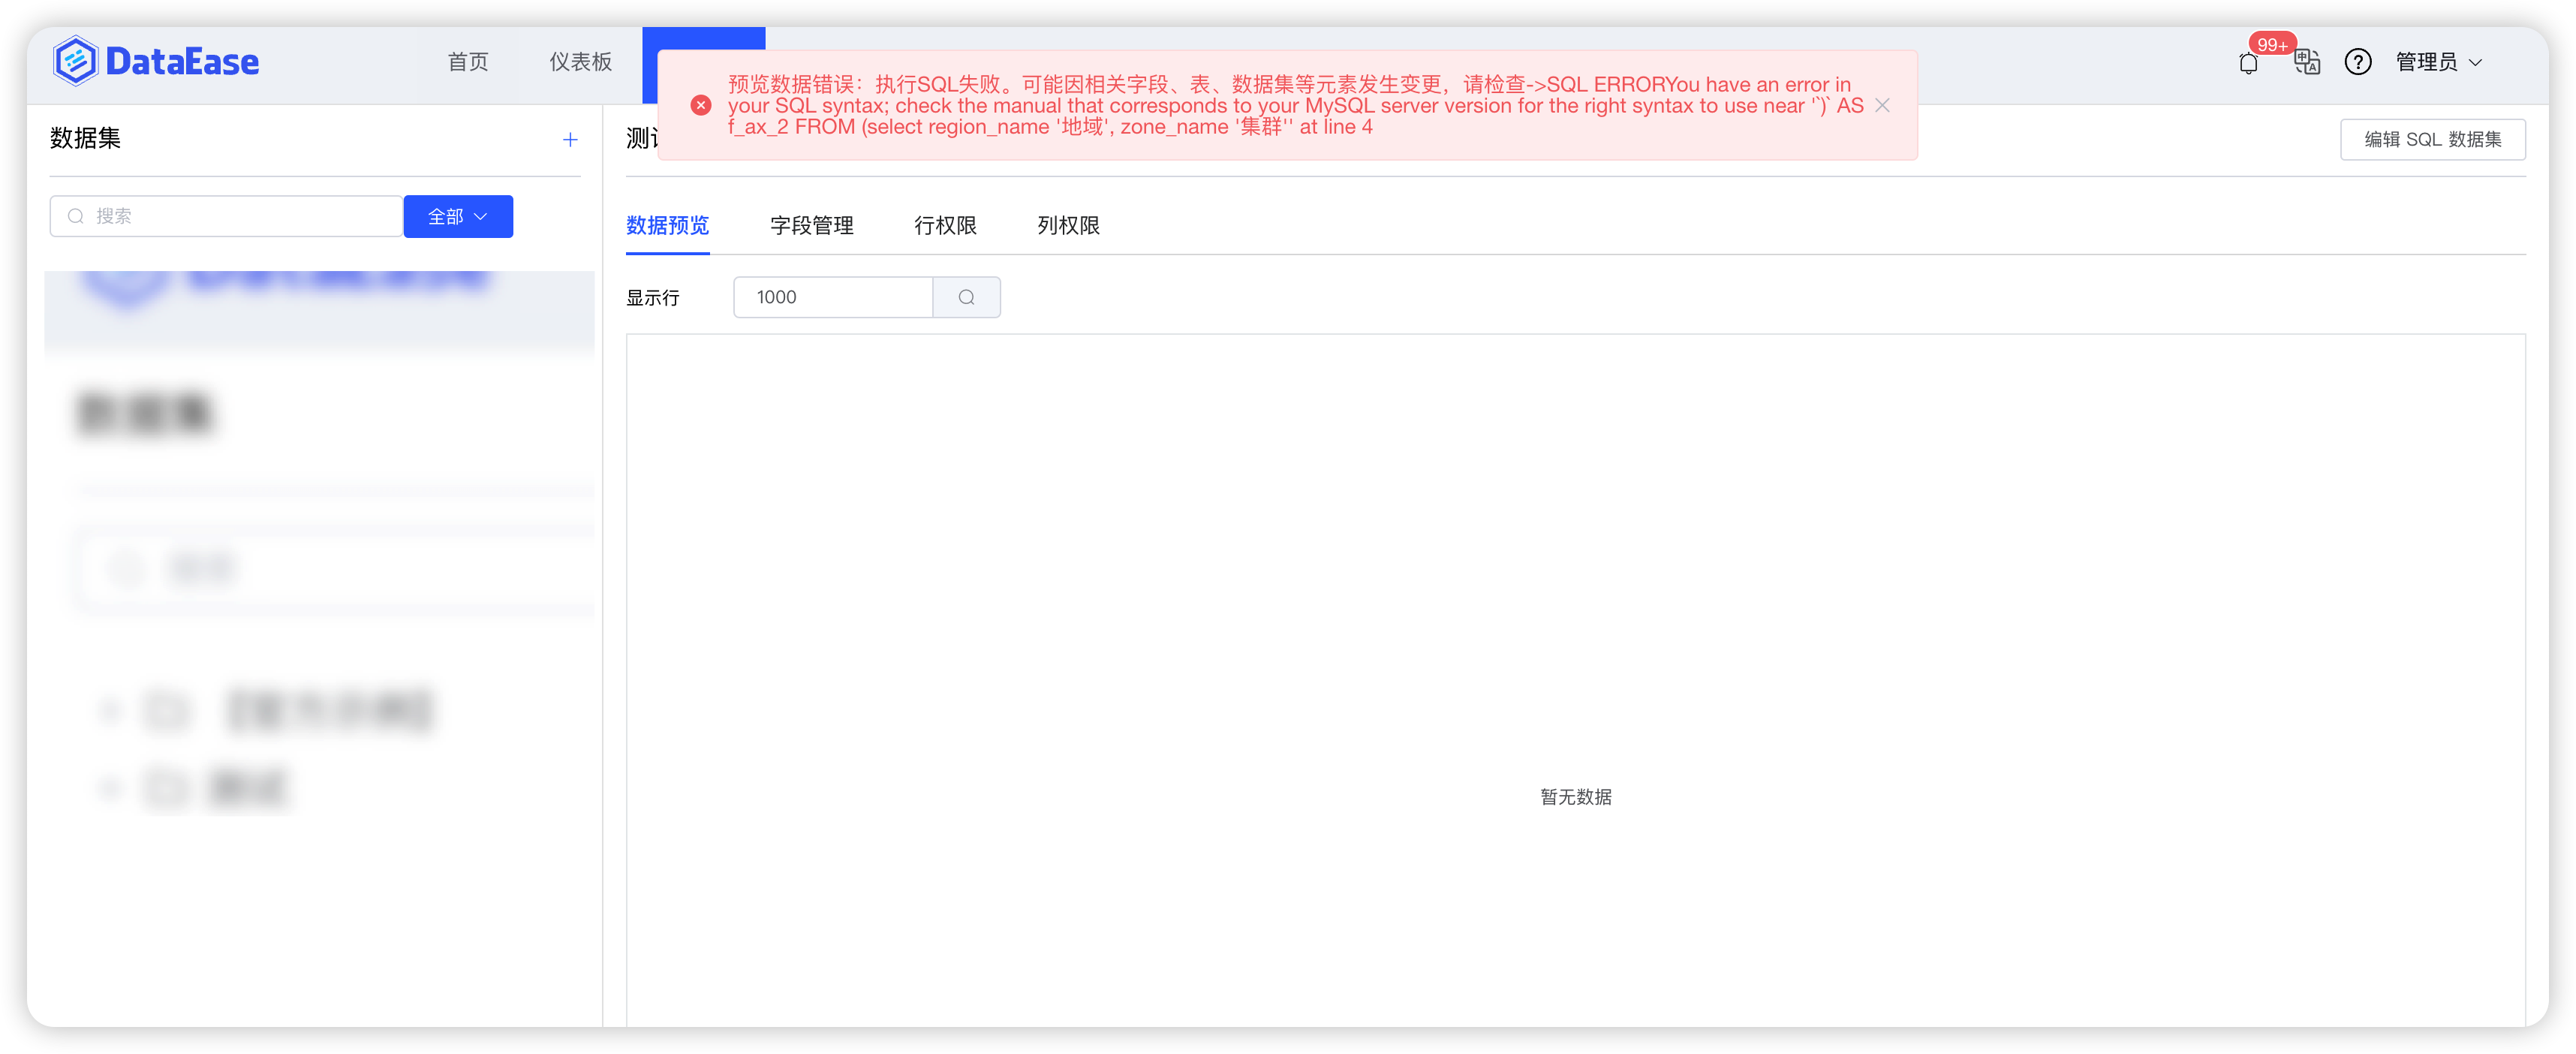Image resolution: width=2576 pixels, height=1054 pixels.
Task: Open the 仪表板 menu
Action: coord(580,61)
